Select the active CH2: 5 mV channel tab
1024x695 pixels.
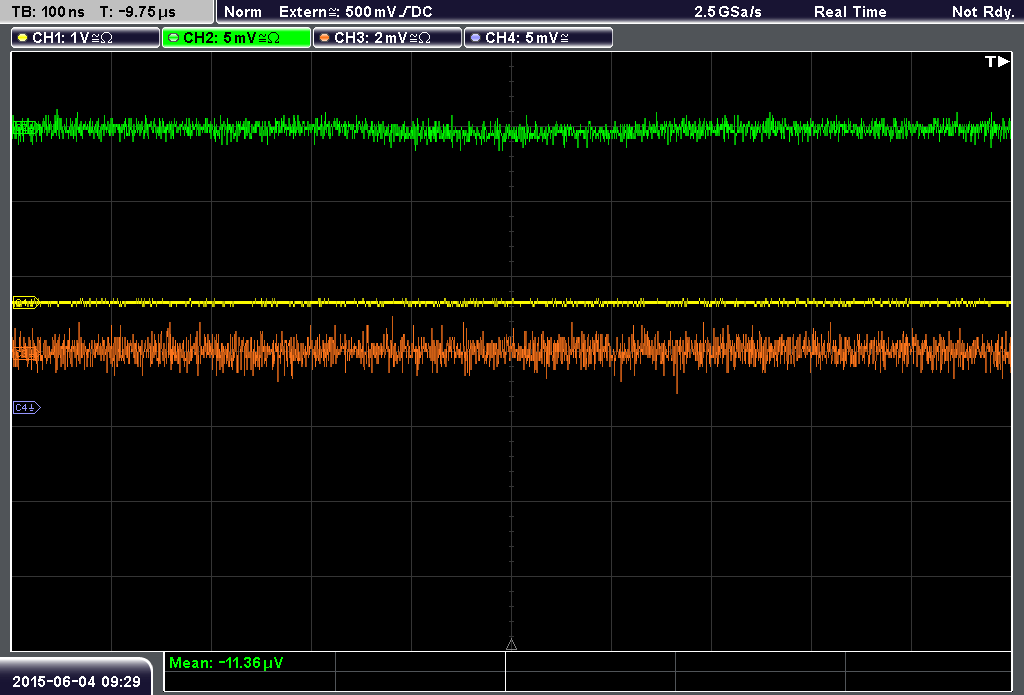pos(236,38)
